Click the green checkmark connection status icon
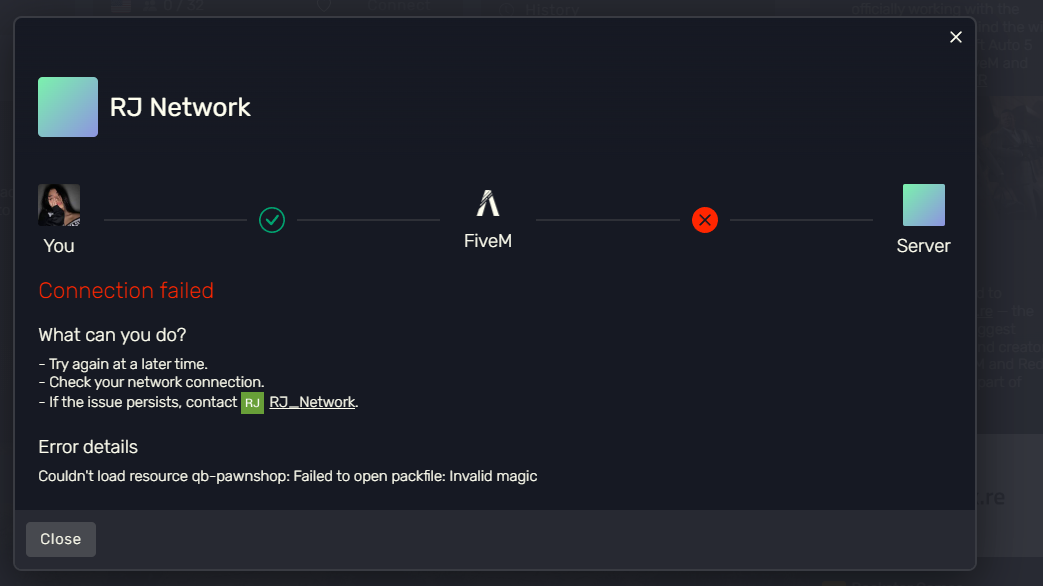Viewport: 1043px width, 586px height. [271, 220]
